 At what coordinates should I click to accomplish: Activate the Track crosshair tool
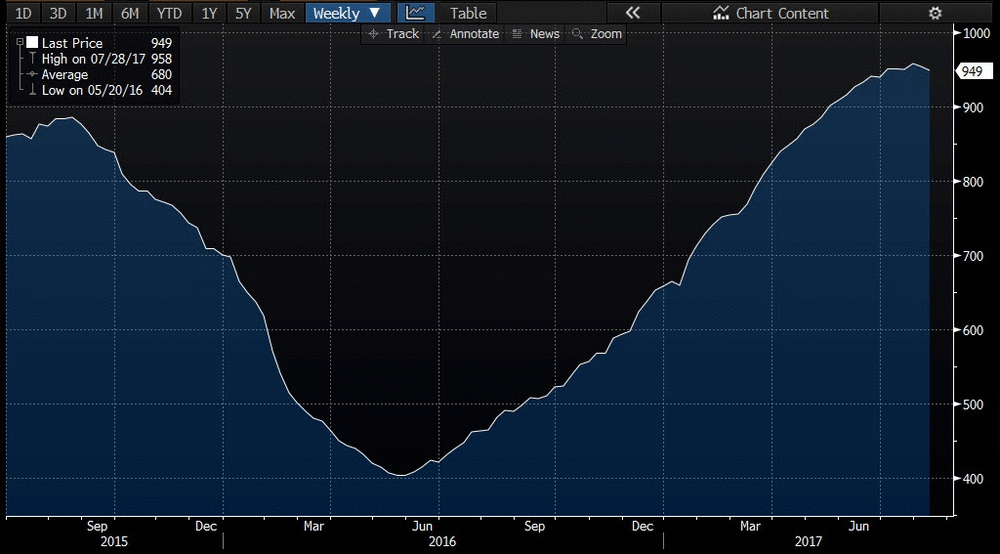pos(394,34)
